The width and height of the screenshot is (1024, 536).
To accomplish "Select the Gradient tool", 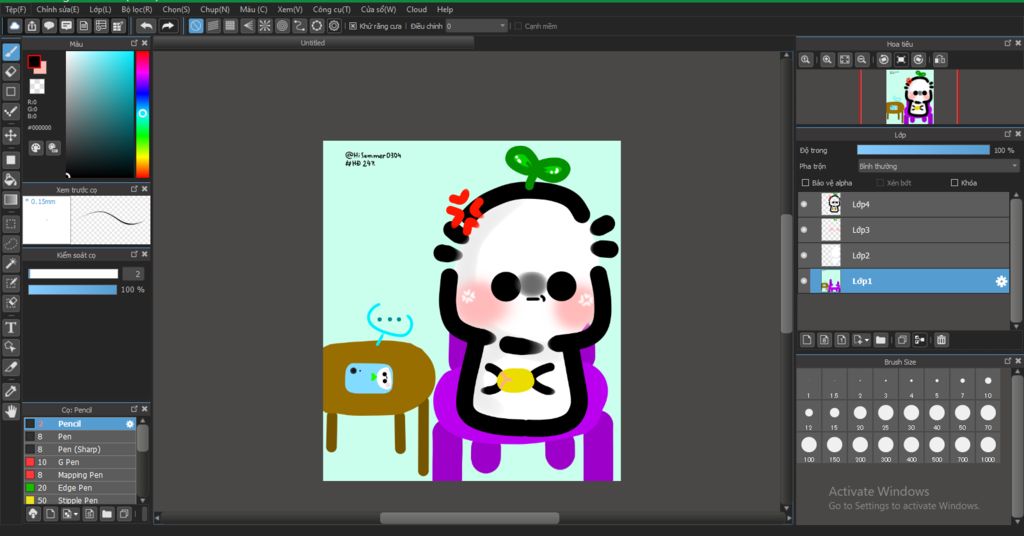I will click(x=11, y=200).
